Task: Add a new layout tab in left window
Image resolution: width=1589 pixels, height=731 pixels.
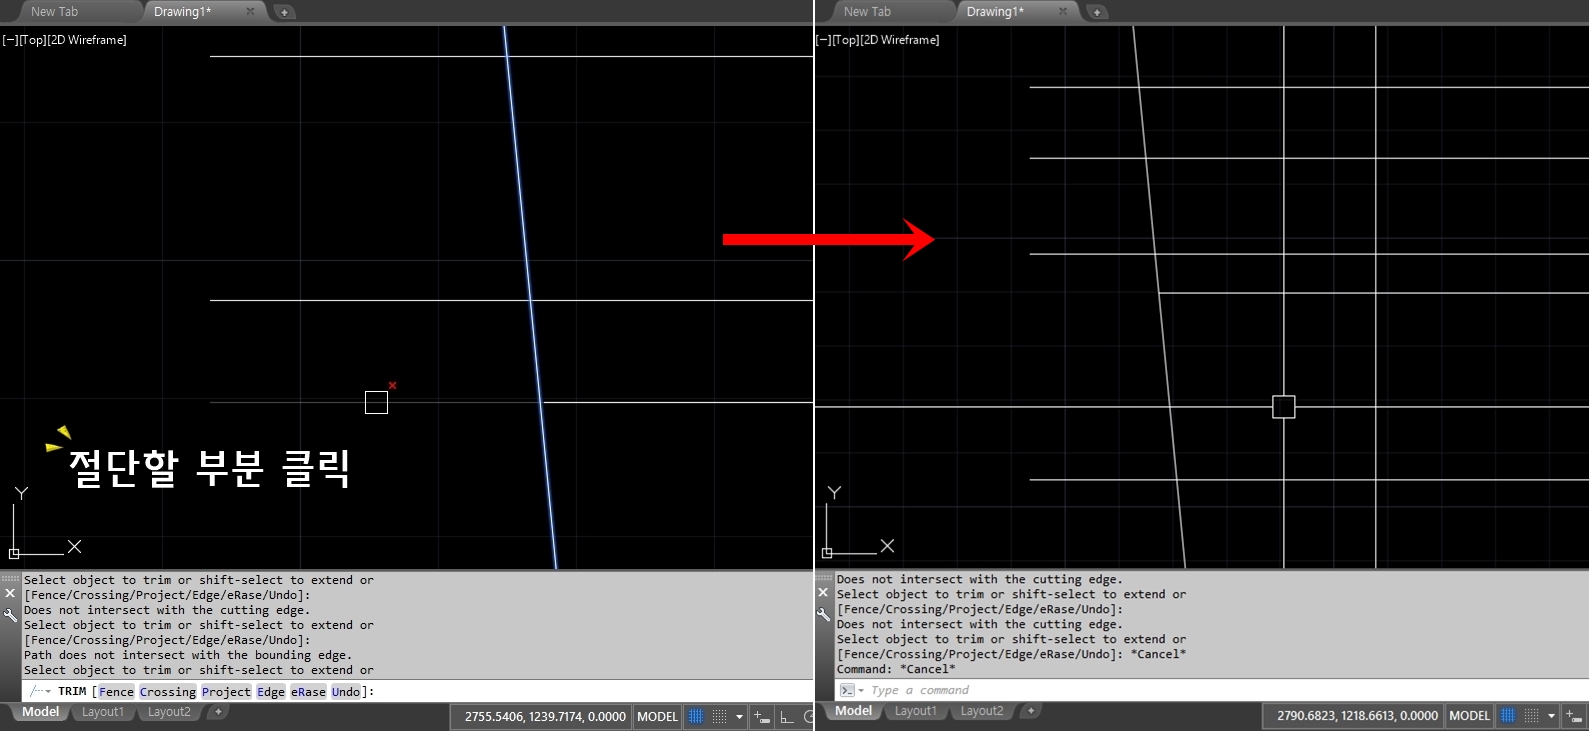Action: (218, 712)
